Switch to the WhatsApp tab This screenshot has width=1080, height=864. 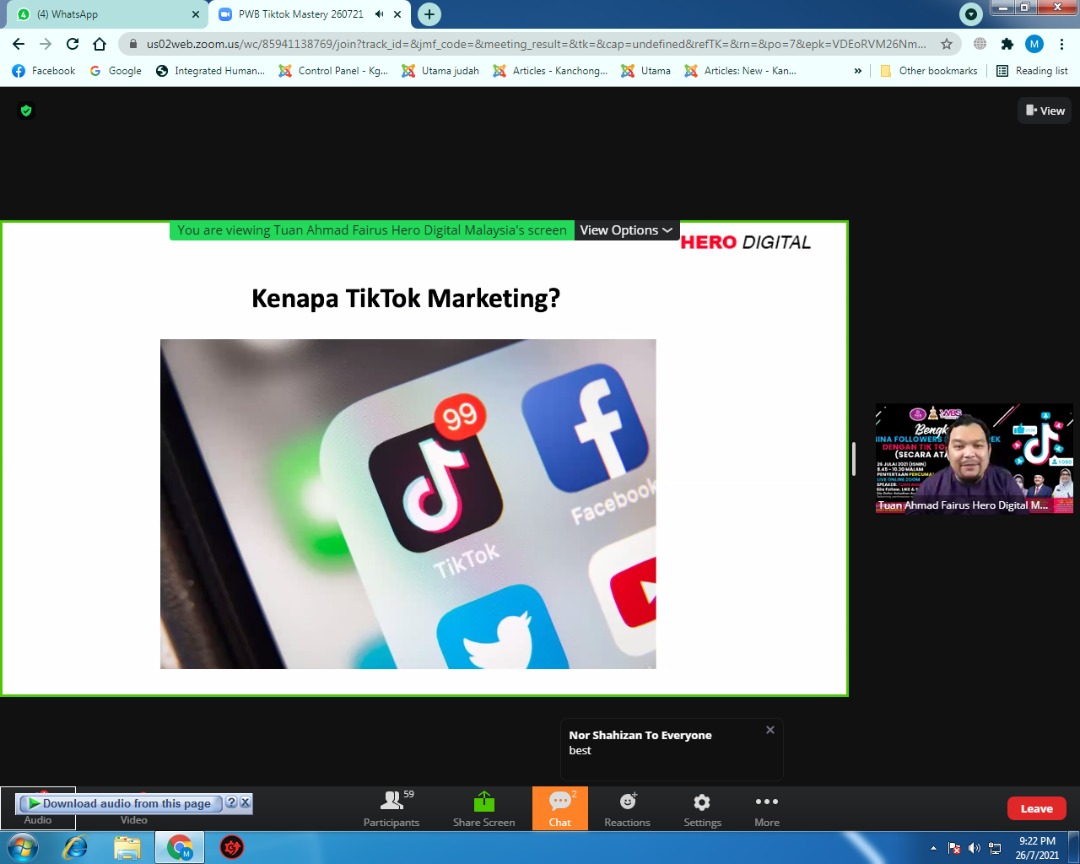[x=100, y=14]
